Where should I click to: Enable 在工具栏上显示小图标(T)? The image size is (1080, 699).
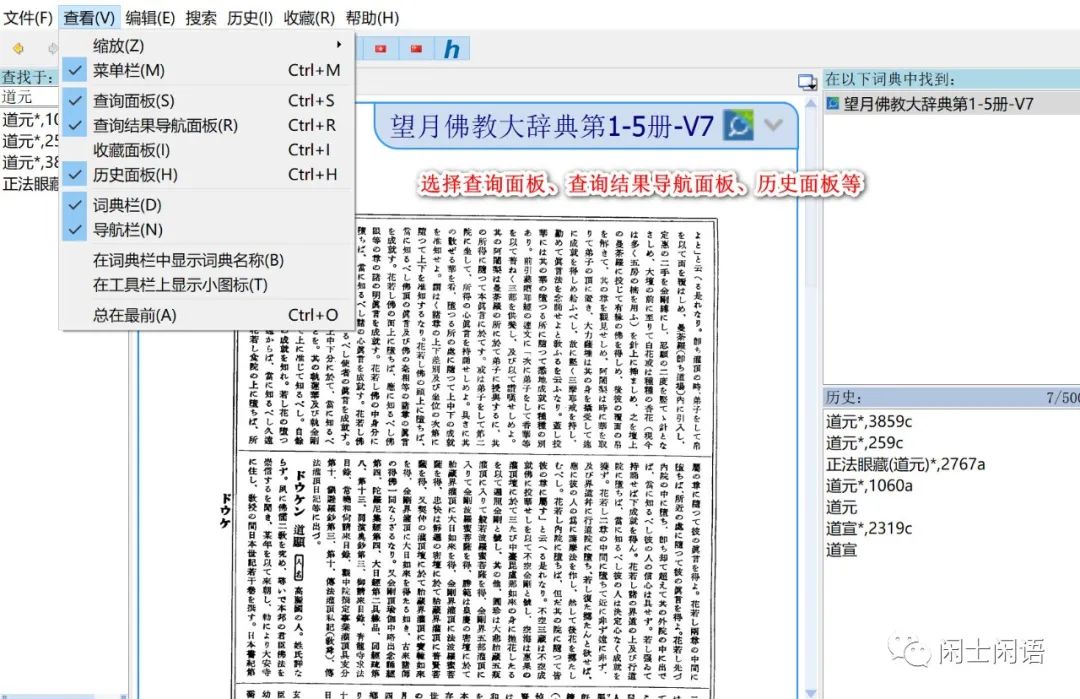207,285
